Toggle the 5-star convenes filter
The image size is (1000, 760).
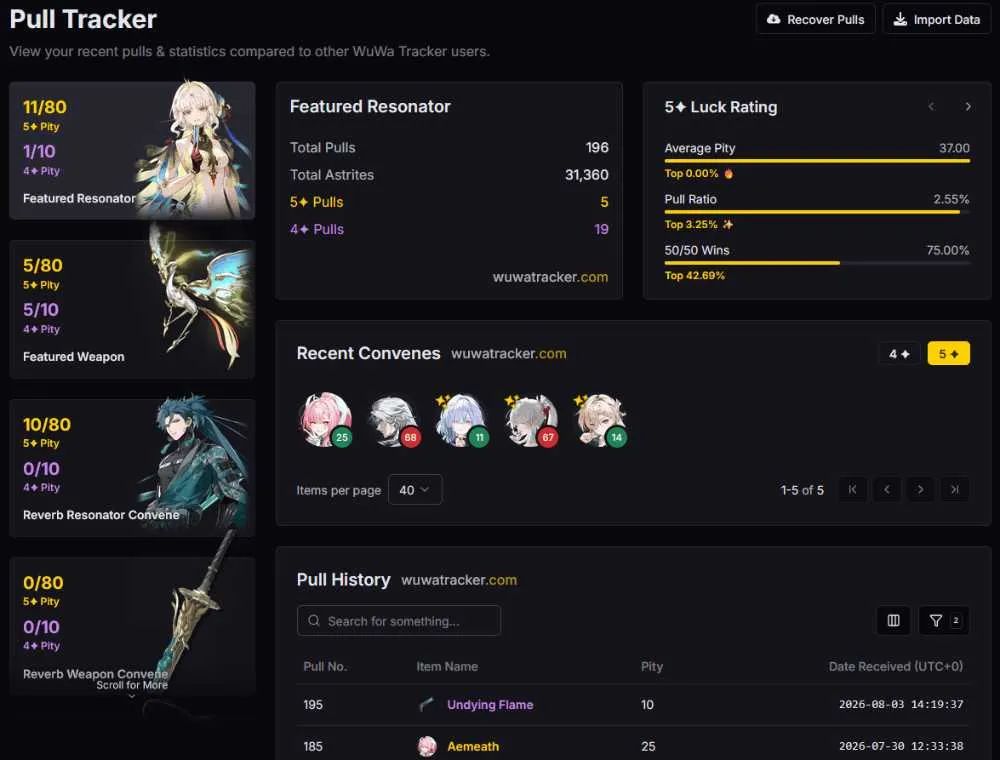[948, 354]
